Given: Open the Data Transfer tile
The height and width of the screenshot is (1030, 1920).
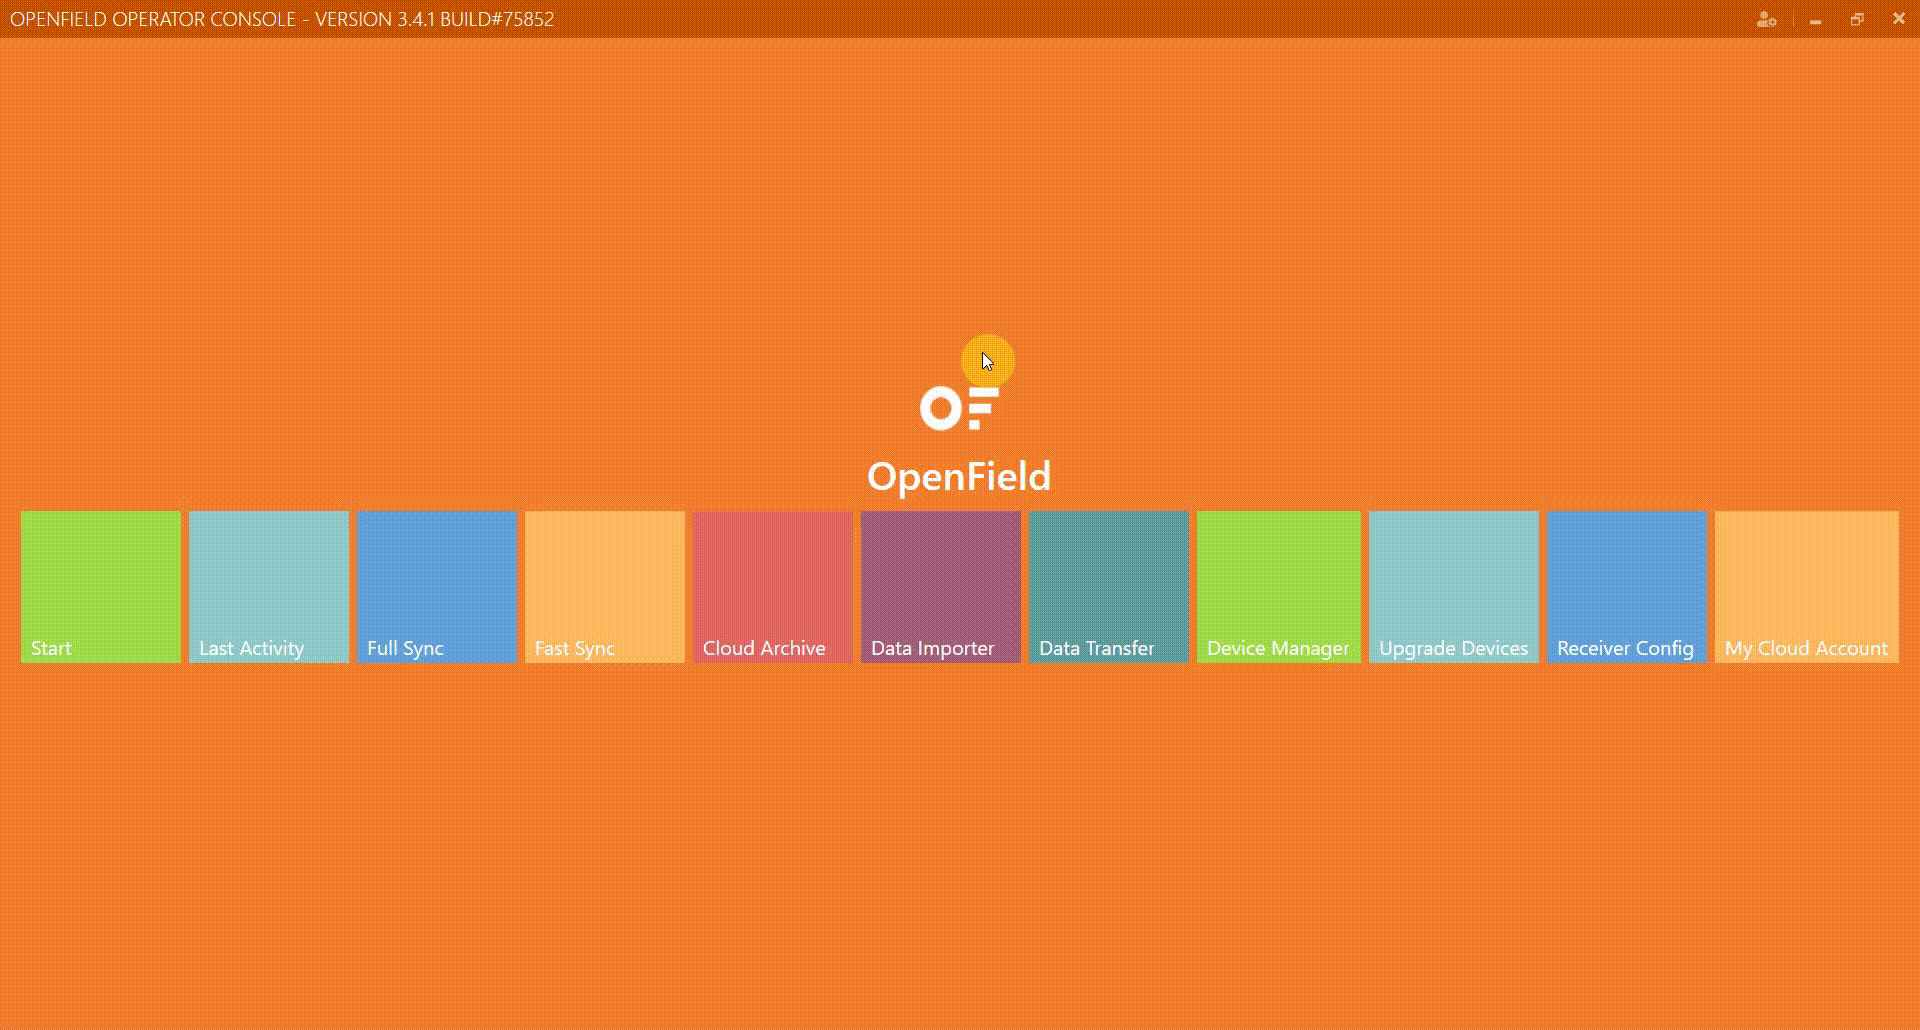Looking at the screenshot, I should pyautogui.click(x=1109, y=587).
